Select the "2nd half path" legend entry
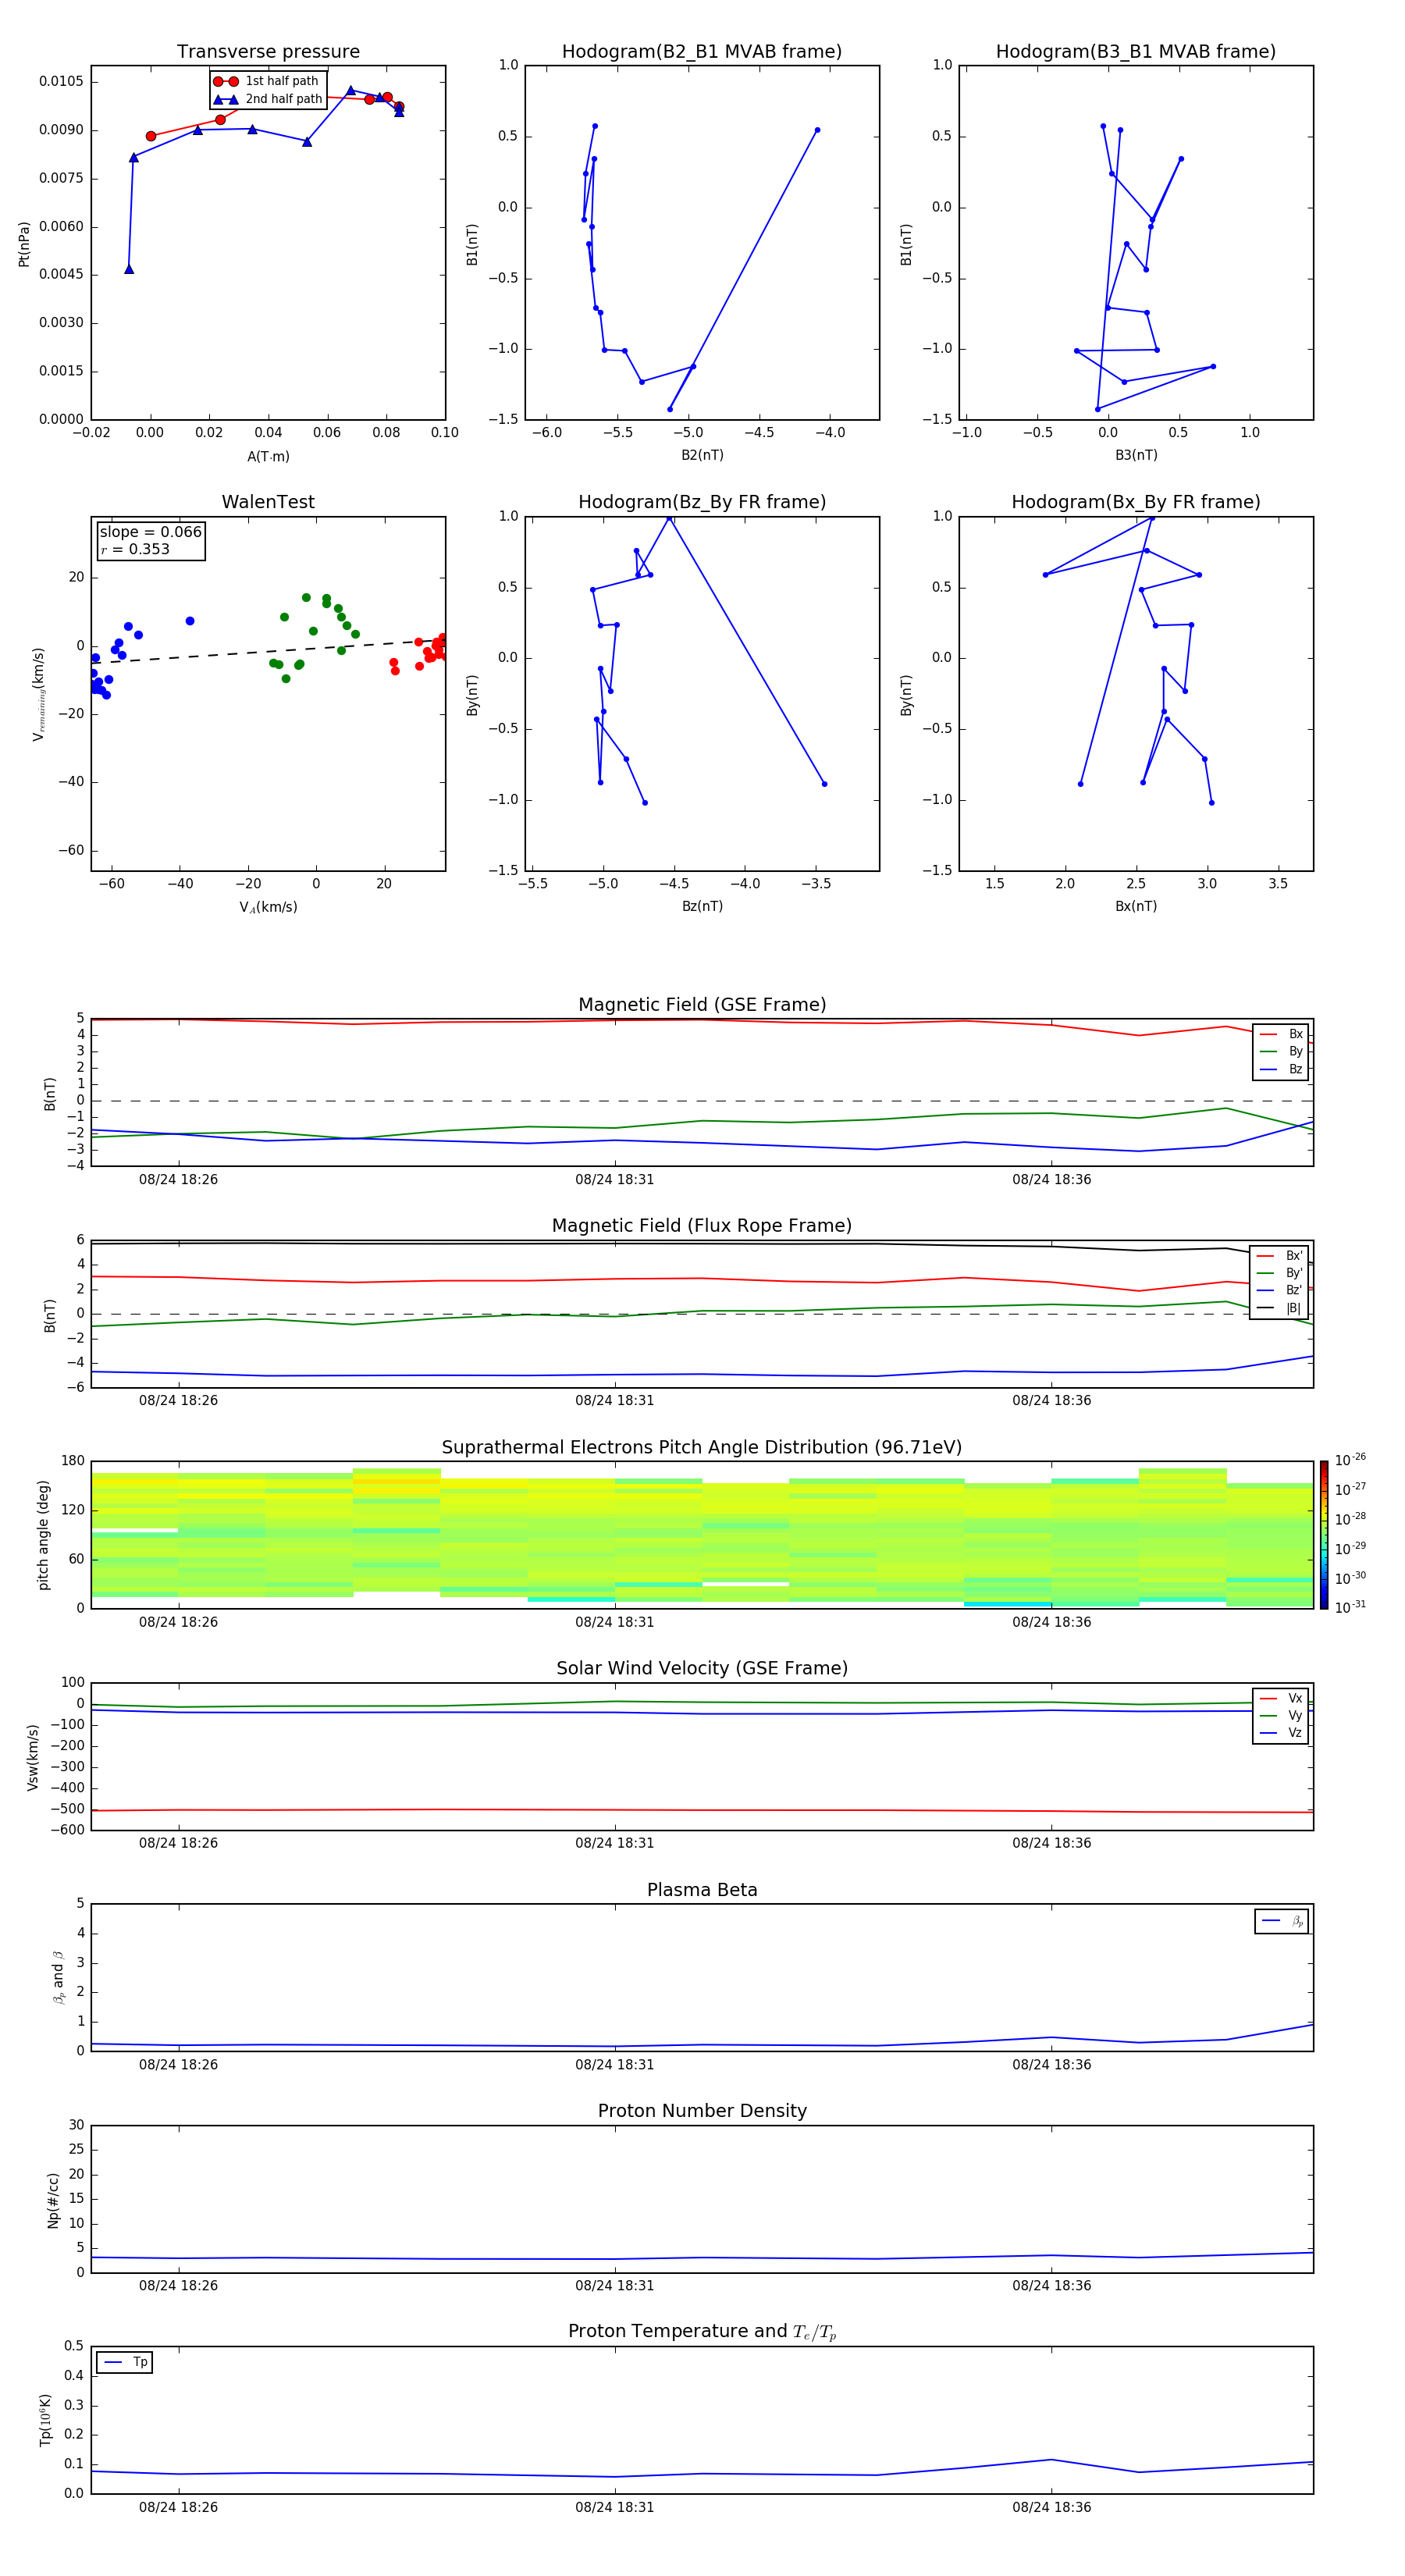Screen dimensions: 1405x2576 pyautogui.click(x=267, y=99)
